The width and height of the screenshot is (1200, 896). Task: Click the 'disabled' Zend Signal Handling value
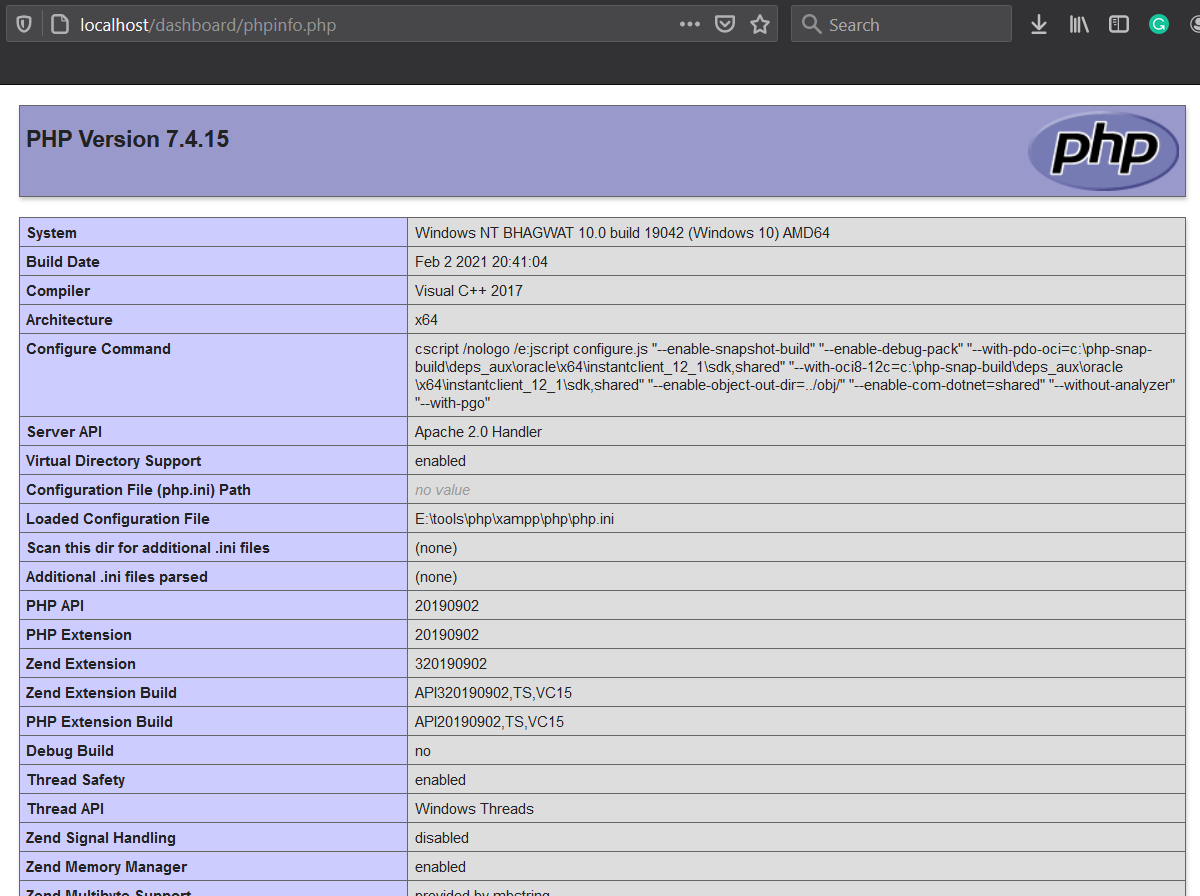pos(442,838)
